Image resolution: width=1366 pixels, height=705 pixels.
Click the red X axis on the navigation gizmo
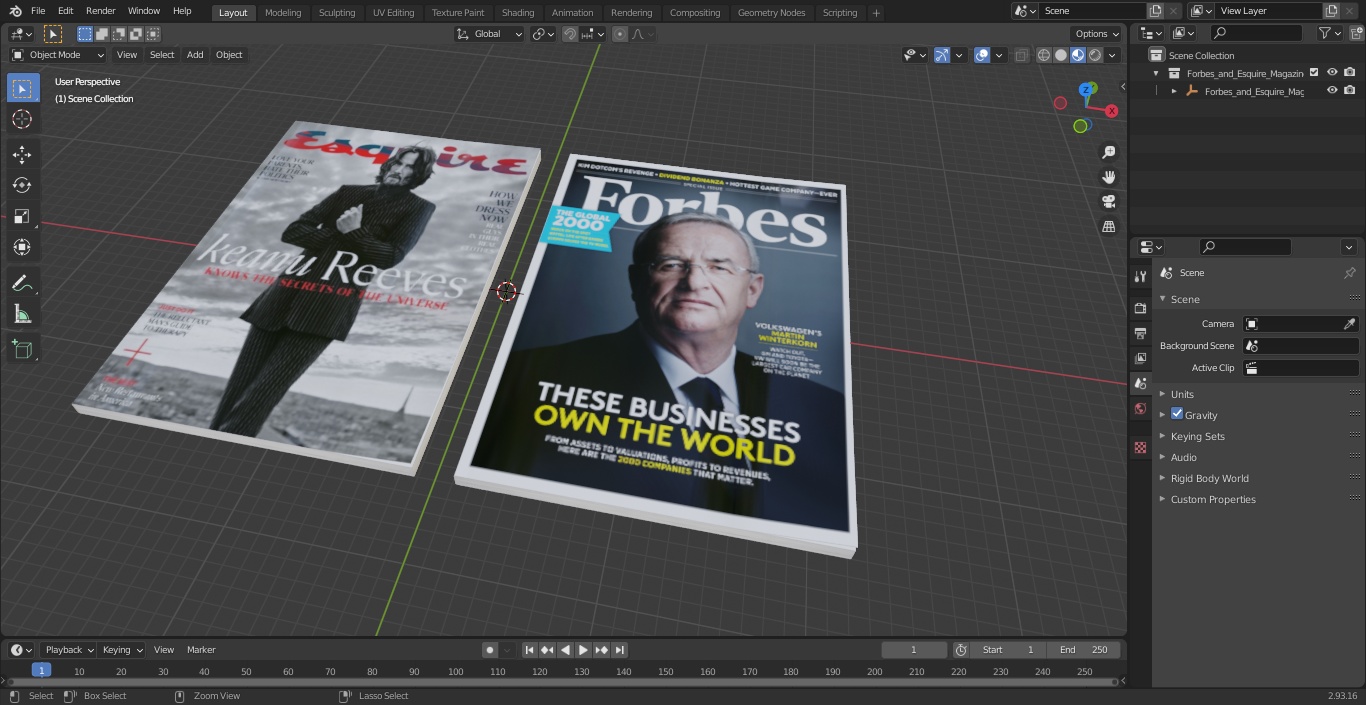1111,111
